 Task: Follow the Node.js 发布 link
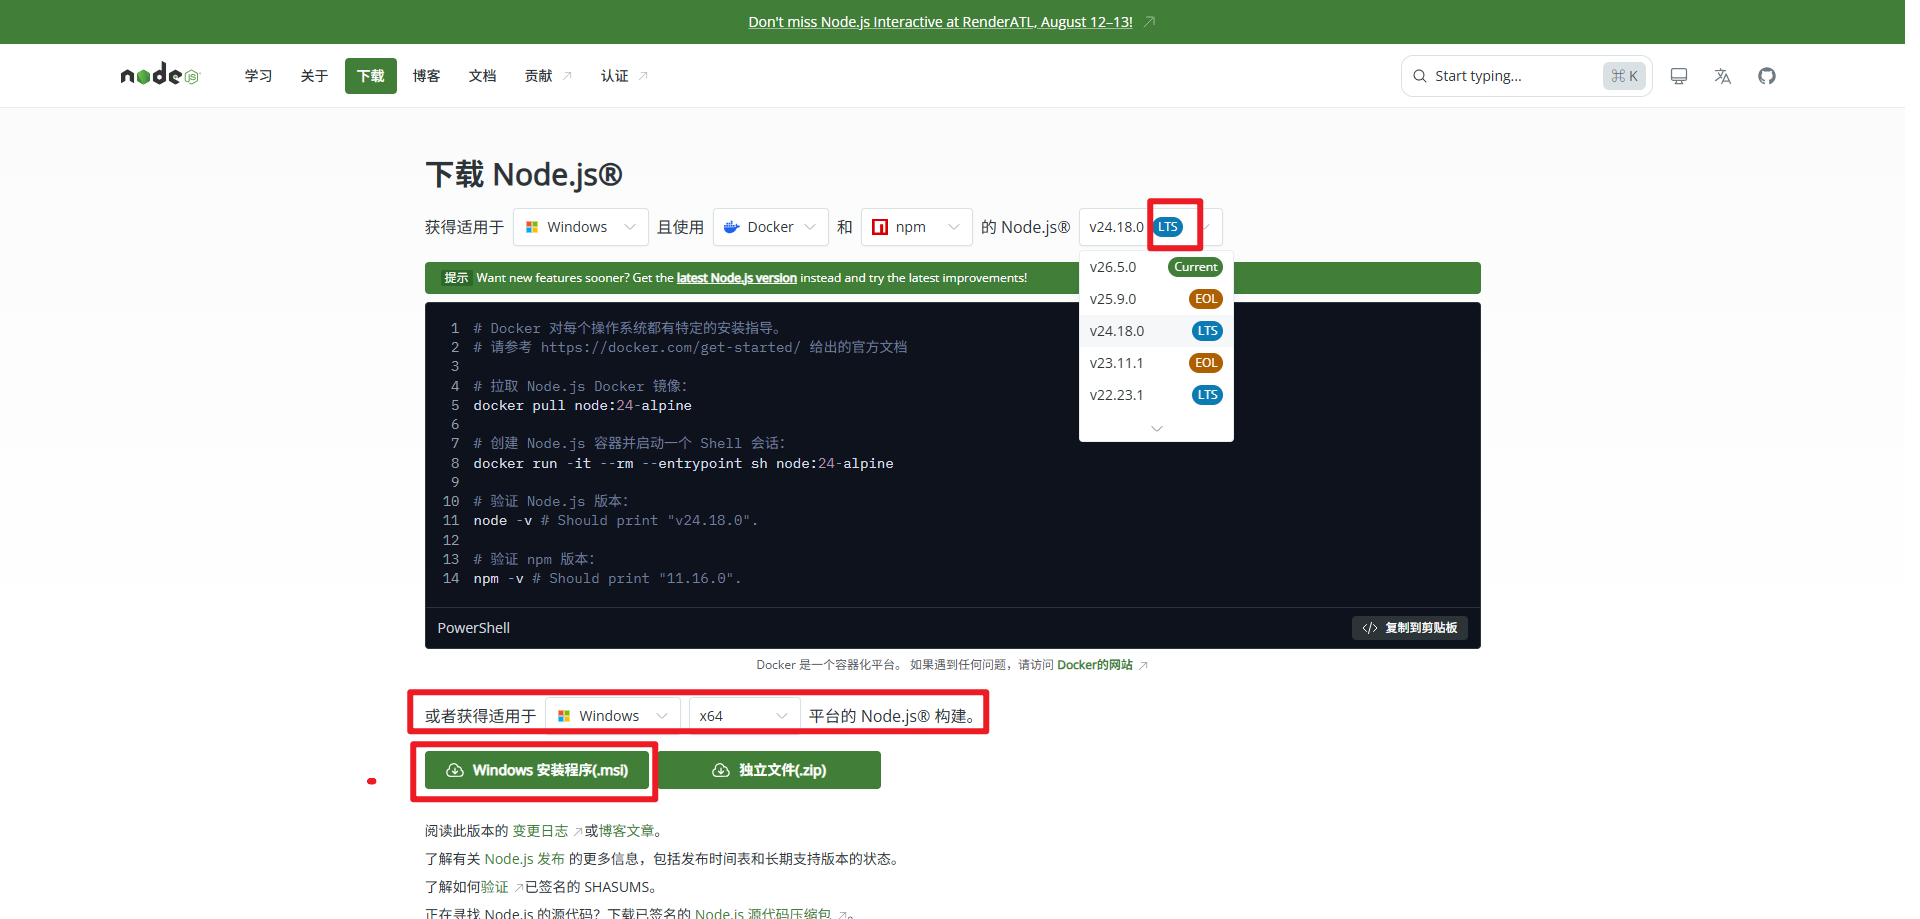coord(525,859)
